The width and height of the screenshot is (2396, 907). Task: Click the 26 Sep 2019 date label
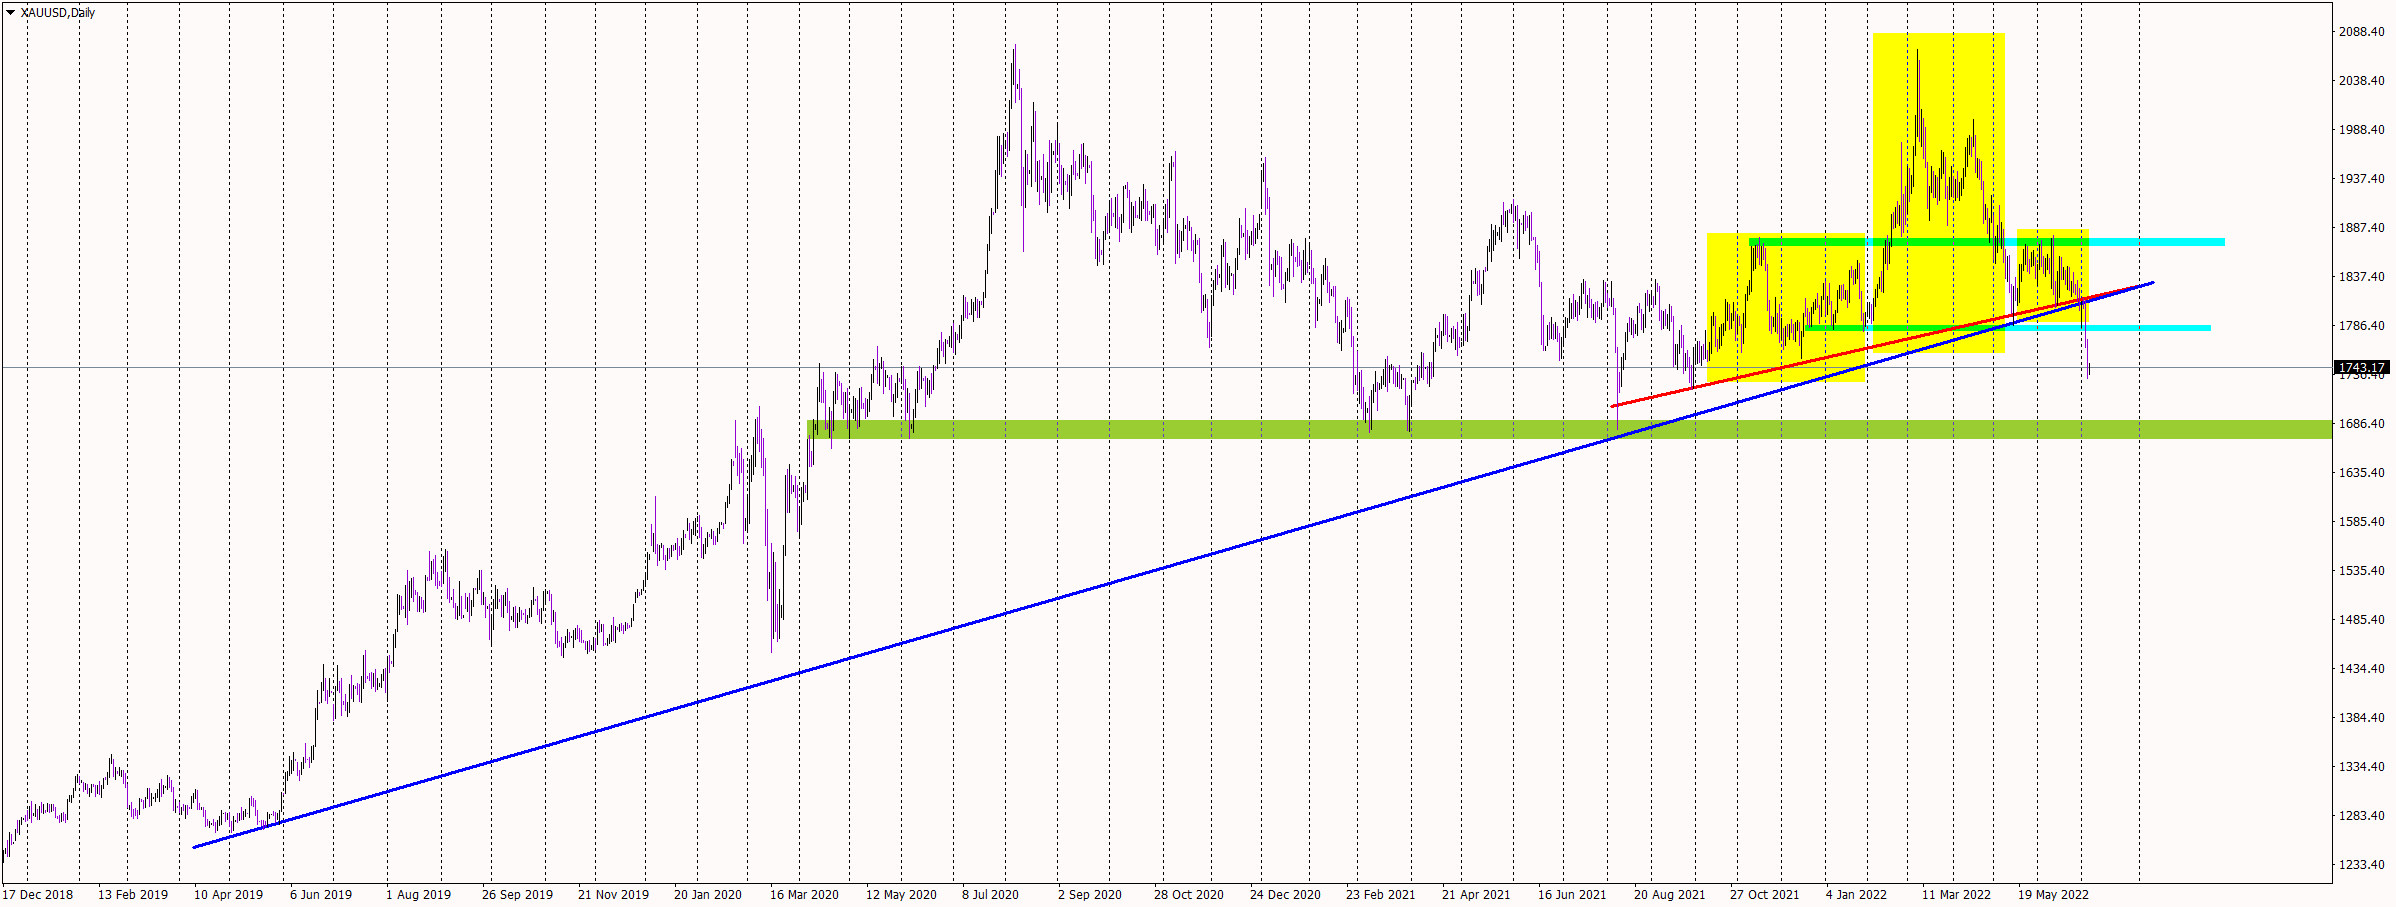coord(517,895)
